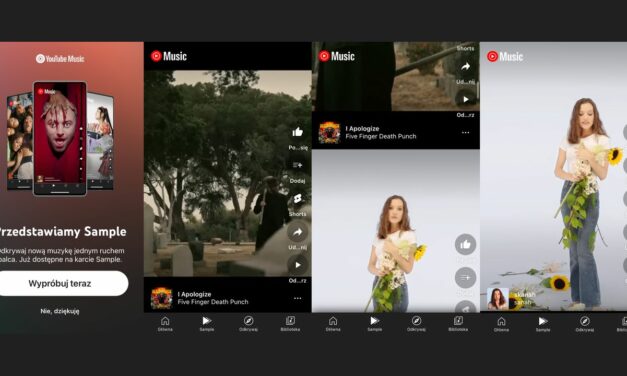Click the YouTube Music logo on intro screen

60,59
